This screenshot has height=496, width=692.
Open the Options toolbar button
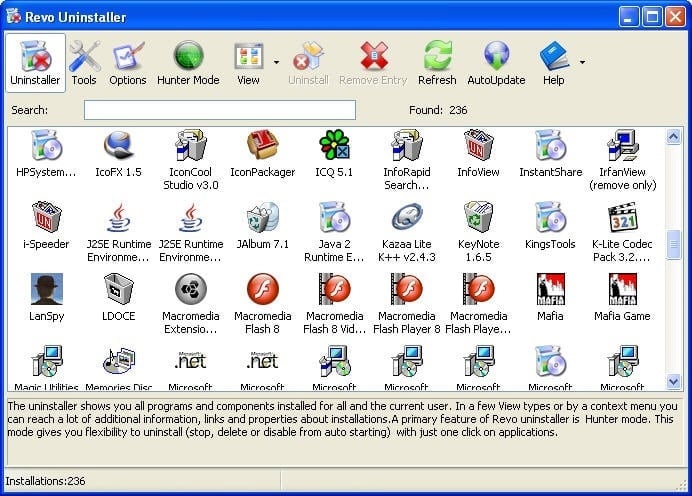(128, 63)
